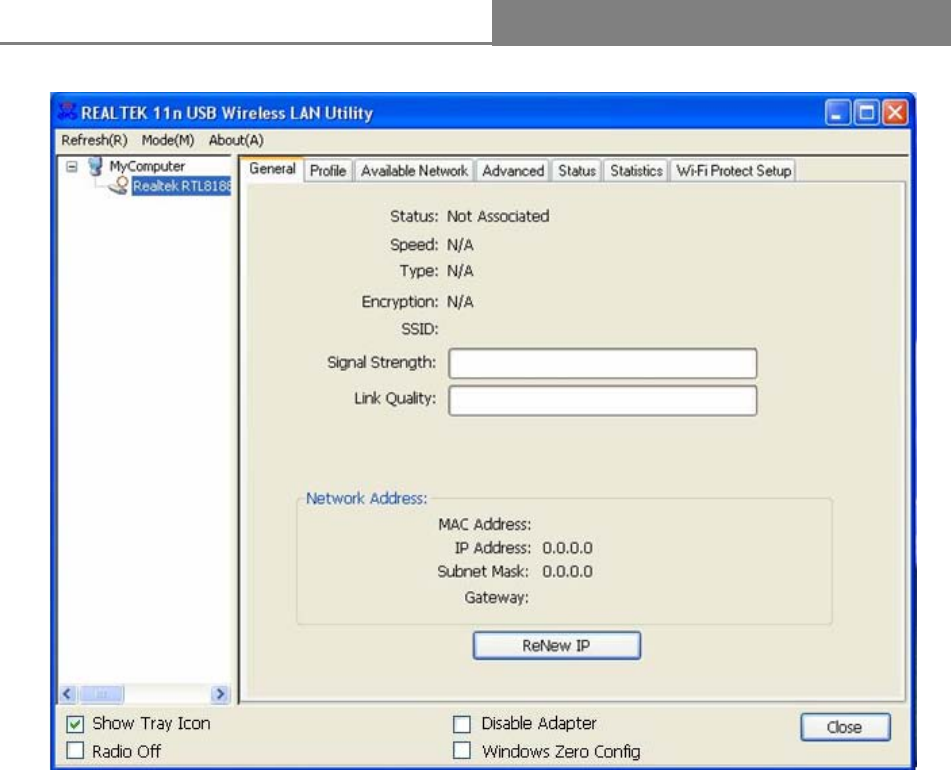Select the Realtek RTL8188 adapter icon

(x=119, y=186)
